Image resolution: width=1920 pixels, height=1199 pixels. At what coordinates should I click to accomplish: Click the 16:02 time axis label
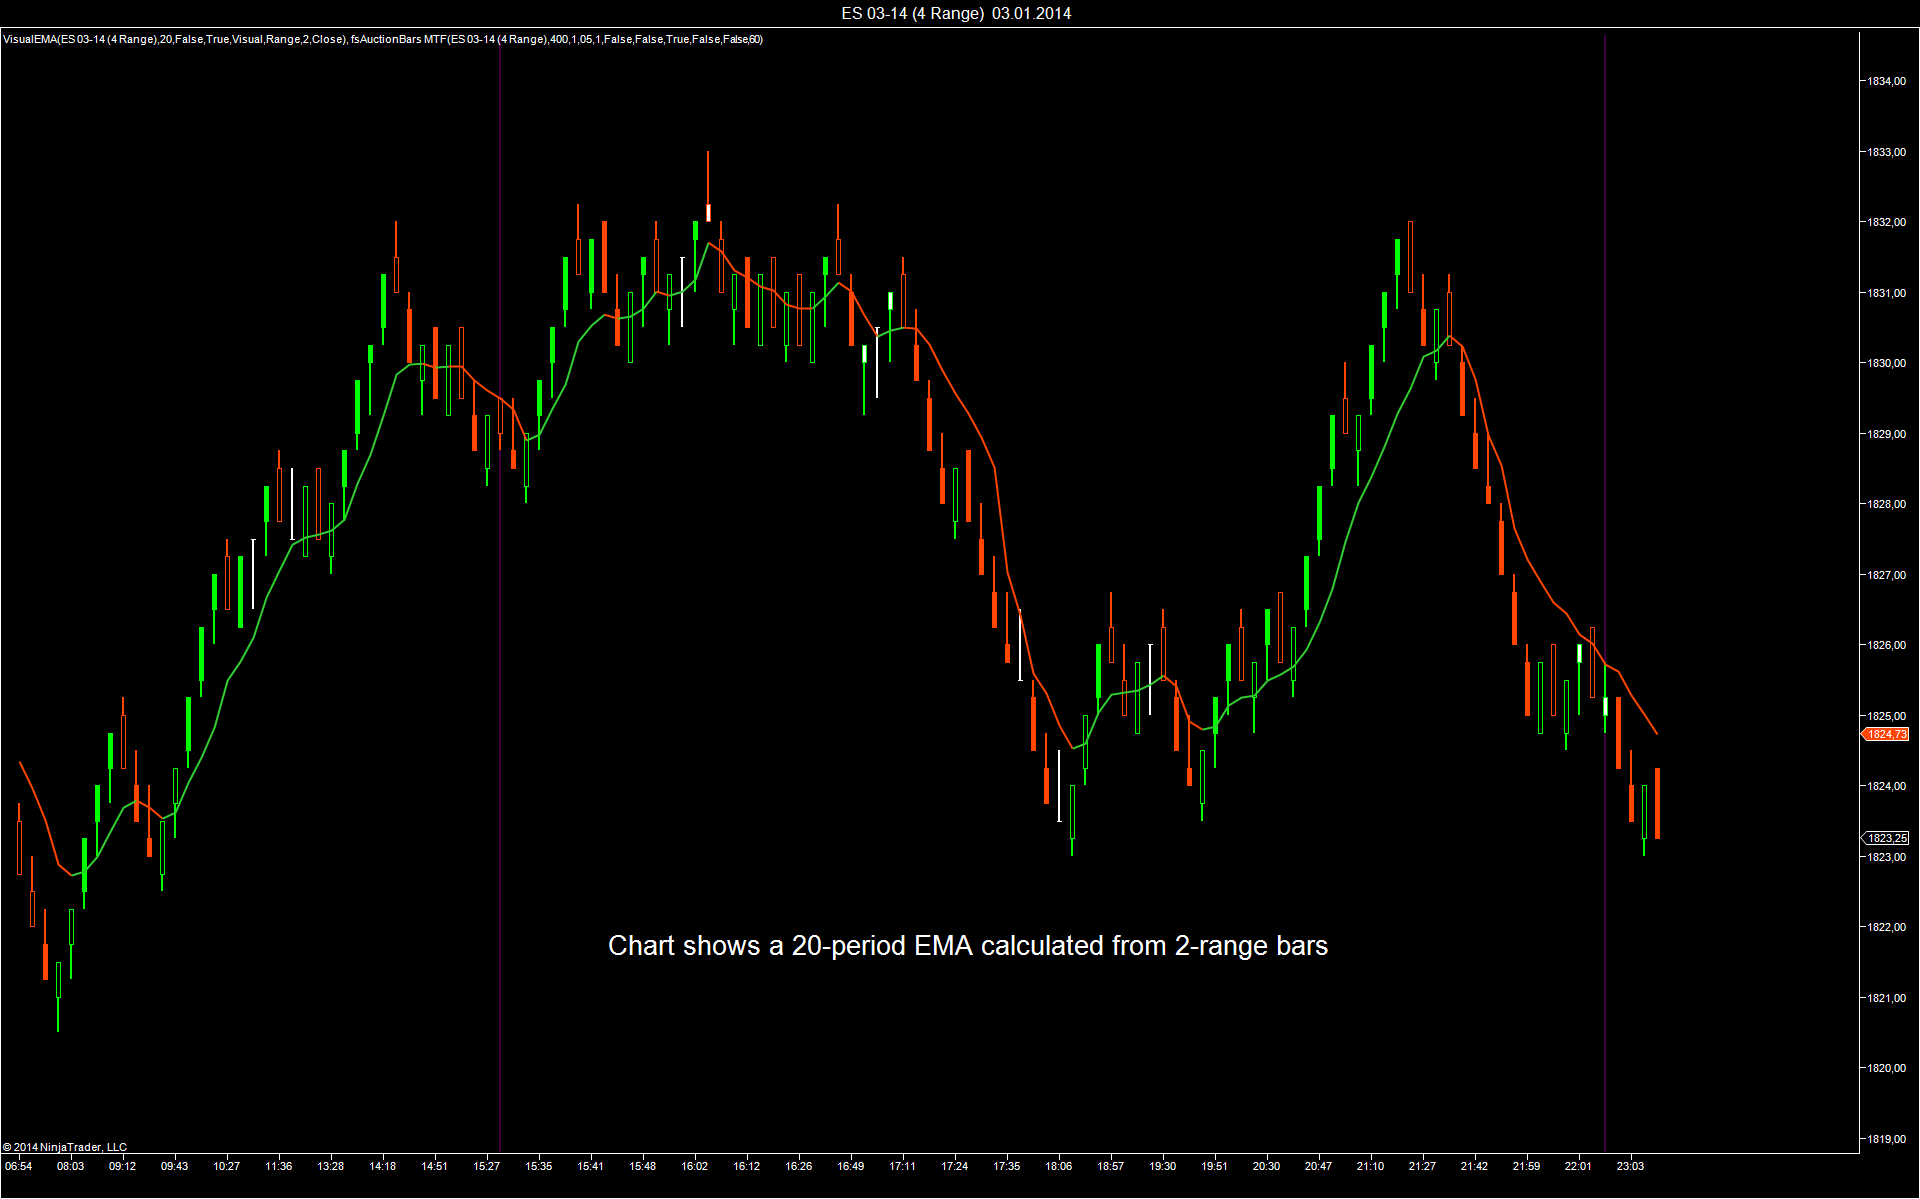tap(695, 1166)
